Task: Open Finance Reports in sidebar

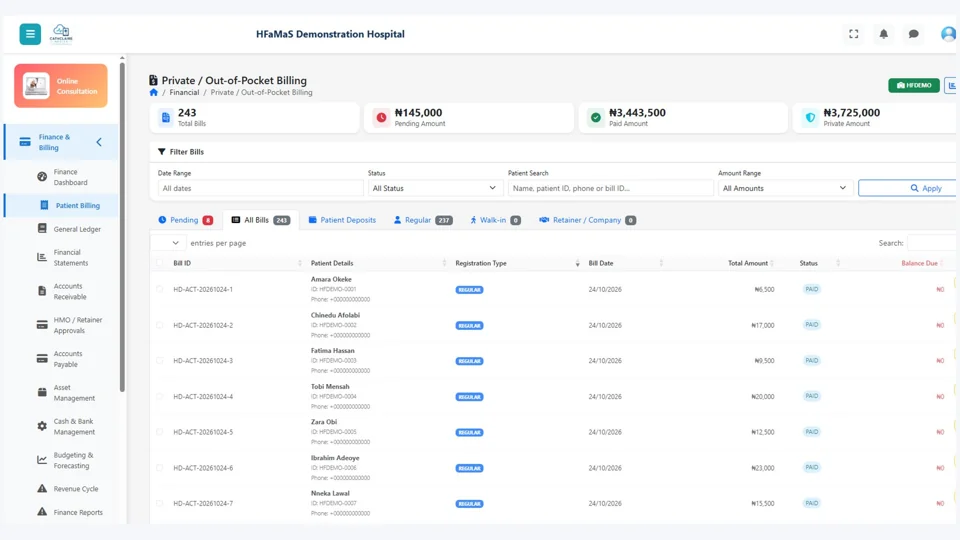Action: coord(70,512)
